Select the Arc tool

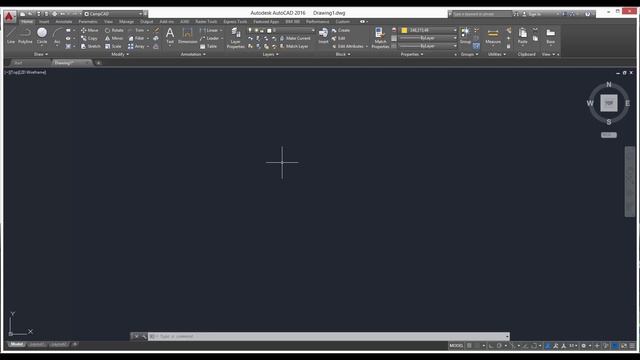(x=57, y=36)
